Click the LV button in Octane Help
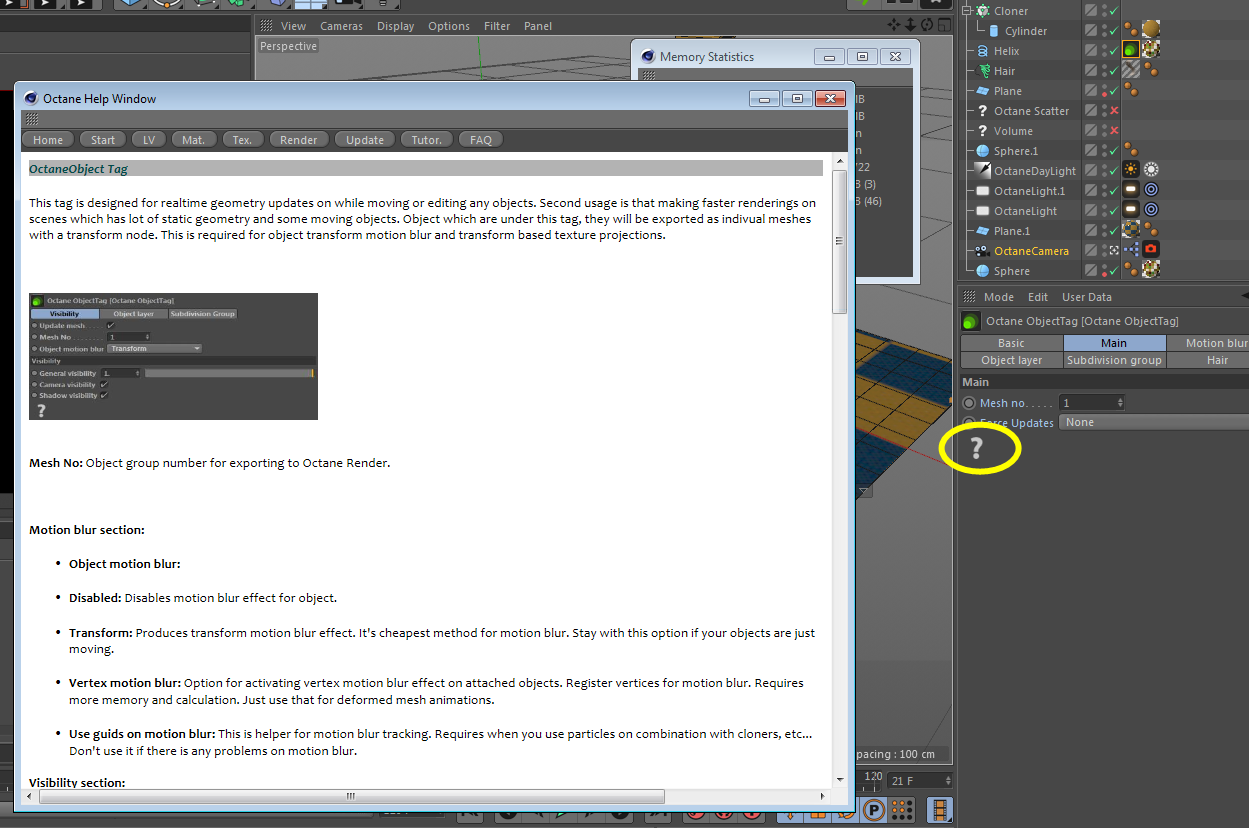This screenshot has height=828, width=1249. [148, 140]
